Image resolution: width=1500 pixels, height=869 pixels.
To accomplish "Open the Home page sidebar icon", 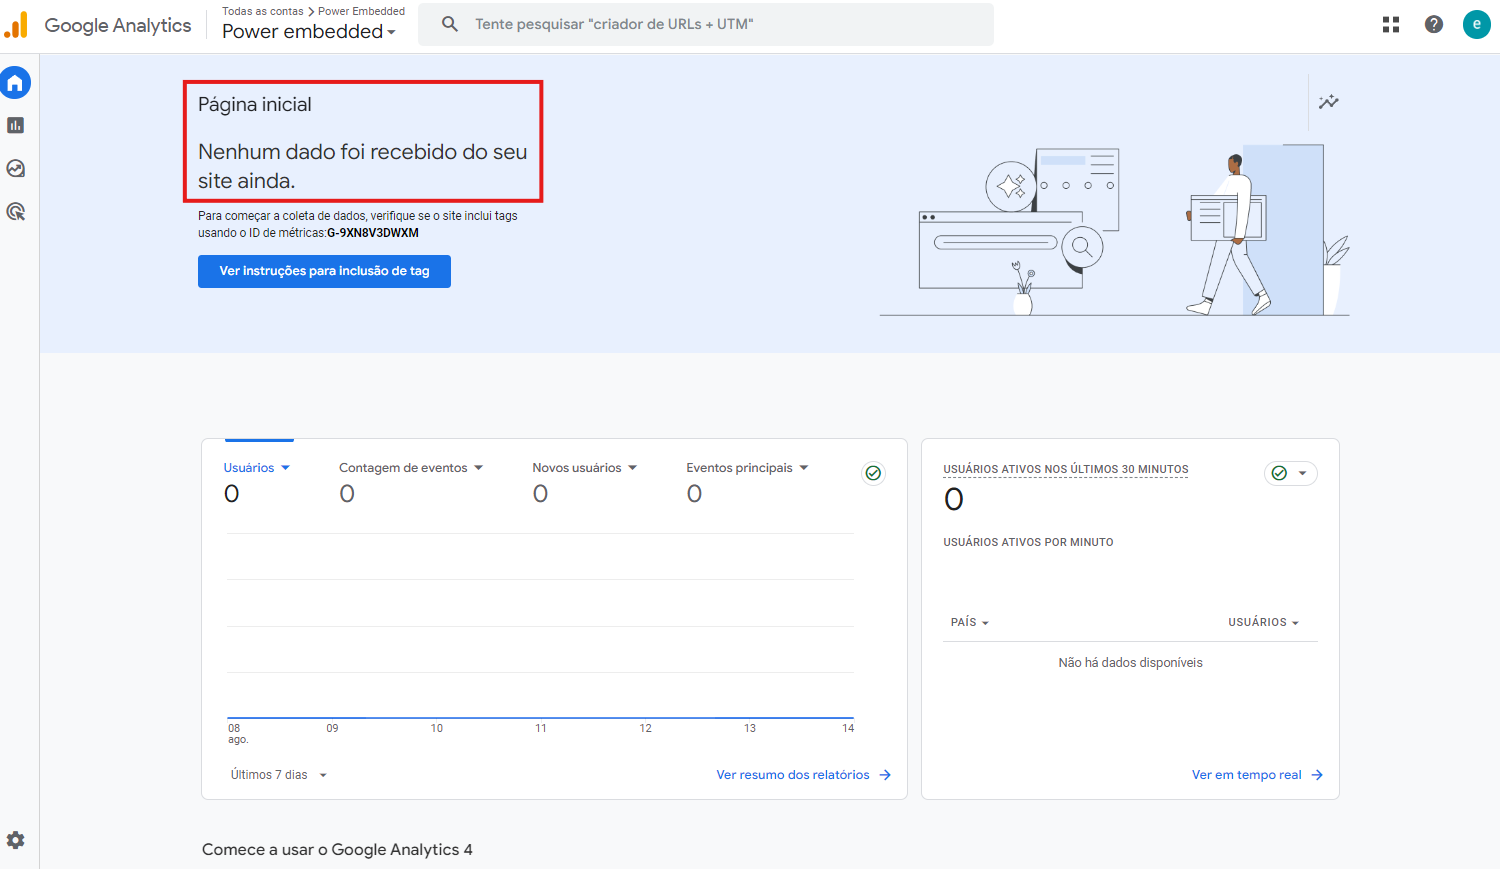I will (16, 83).
